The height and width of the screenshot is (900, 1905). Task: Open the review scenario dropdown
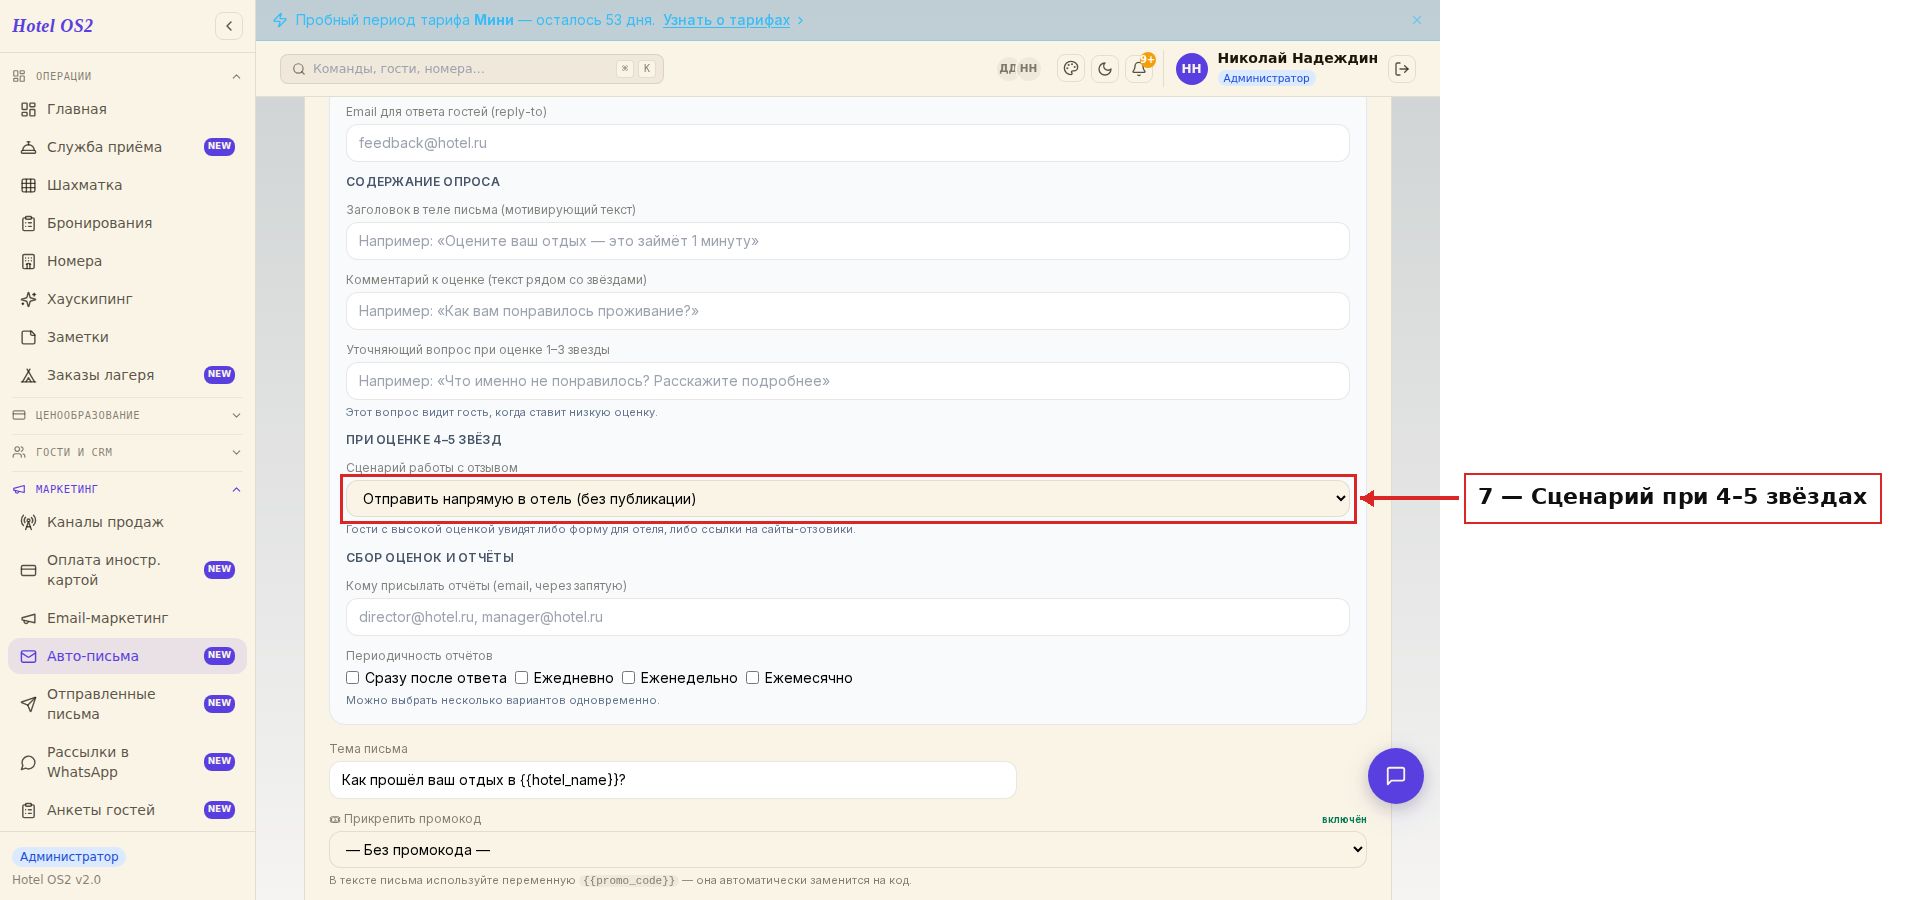pos(848,498)
